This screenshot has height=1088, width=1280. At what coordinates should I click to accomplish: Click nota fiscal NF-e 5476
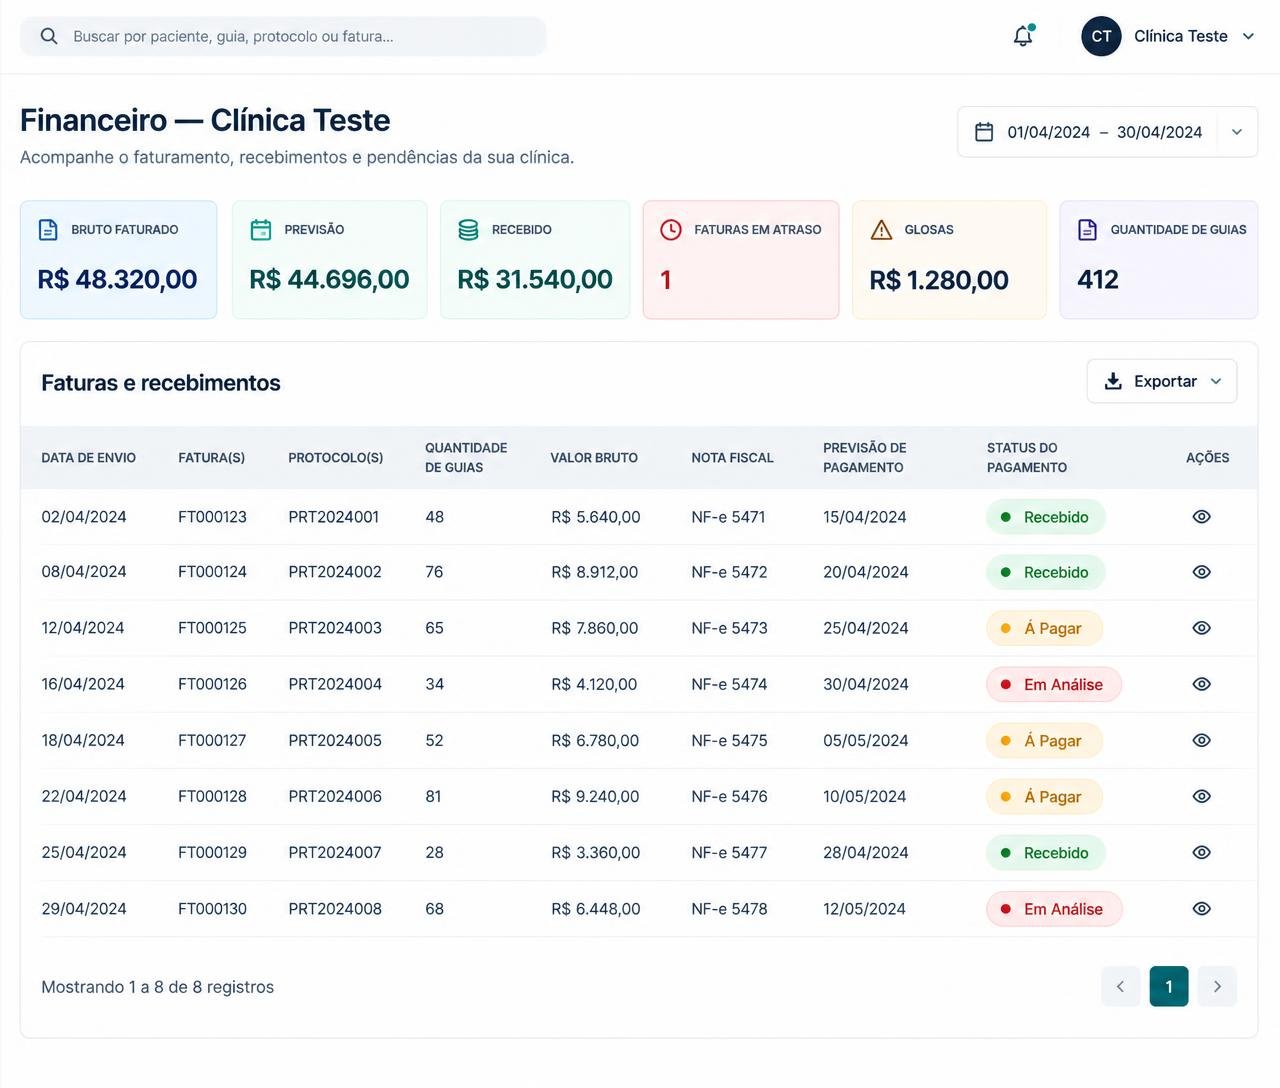tap(730, 796)
